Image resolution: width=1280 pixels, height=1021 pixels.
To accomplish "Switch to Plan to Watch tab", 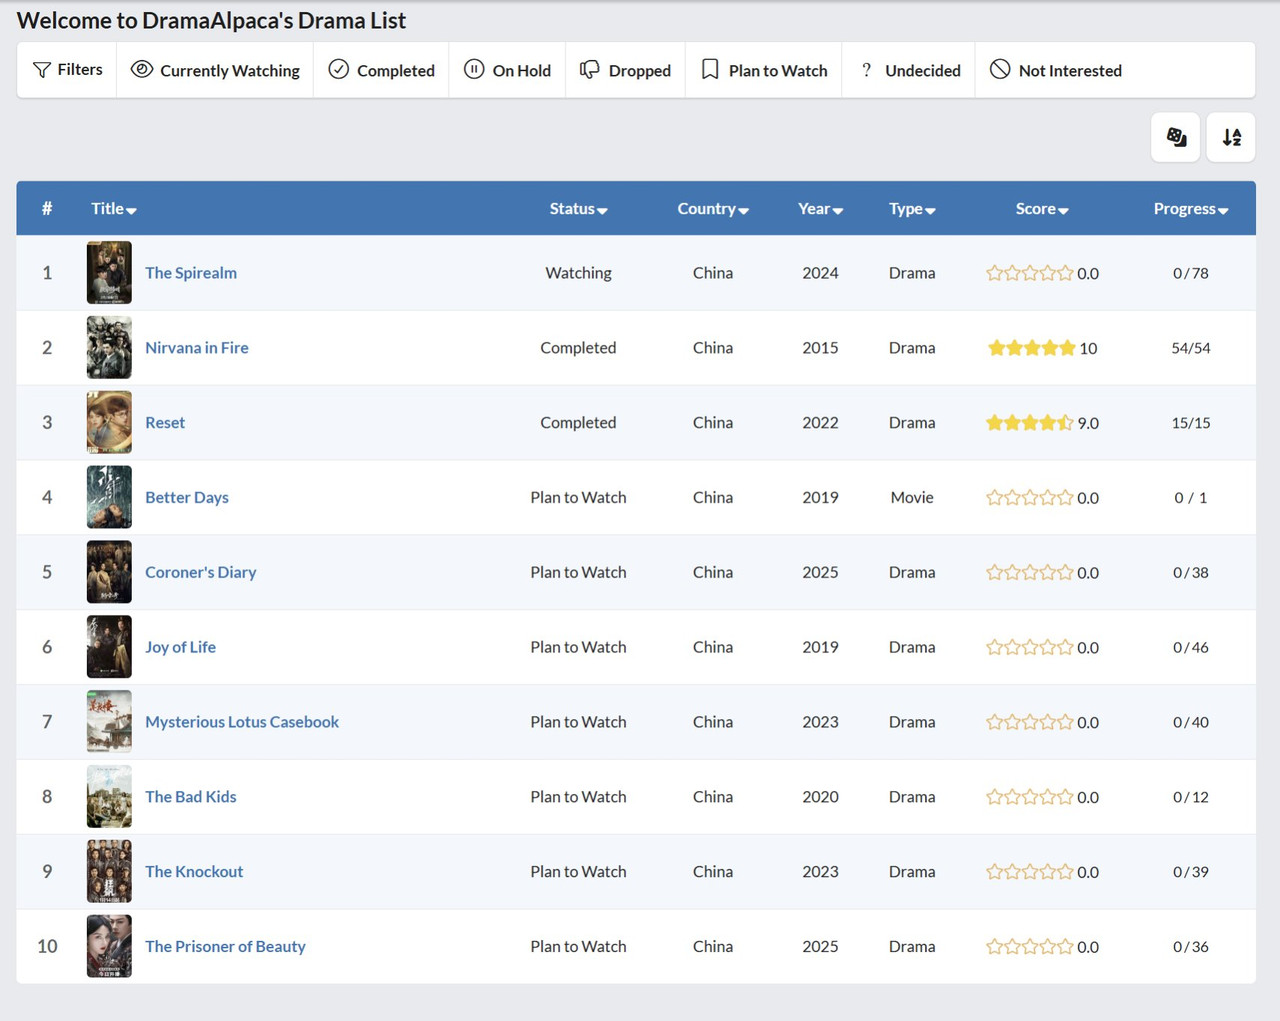I will (x=764, y=70).
